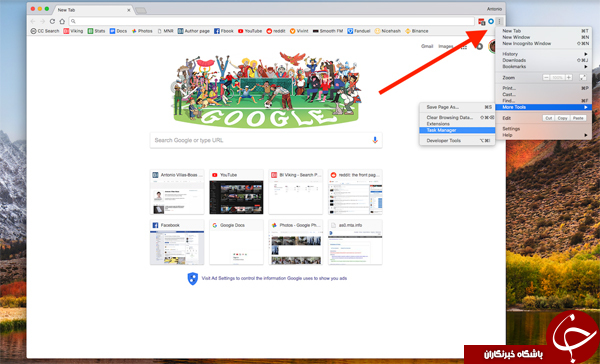Open a new tab with the blank tab button

click(140, 10)
